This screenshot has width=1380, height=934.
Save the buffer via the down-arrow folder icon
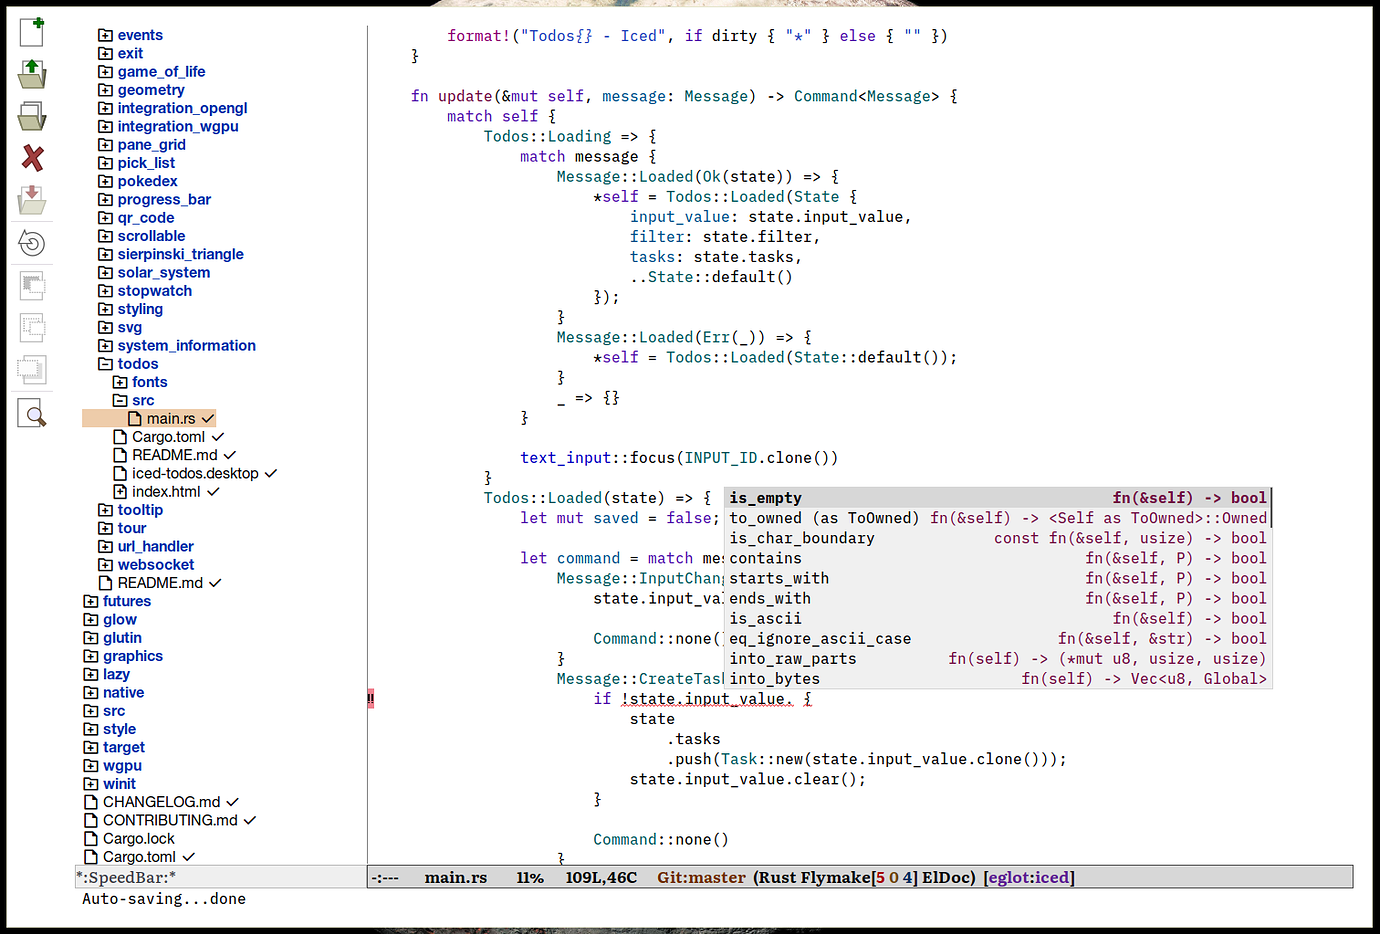[x=31, y=200]
